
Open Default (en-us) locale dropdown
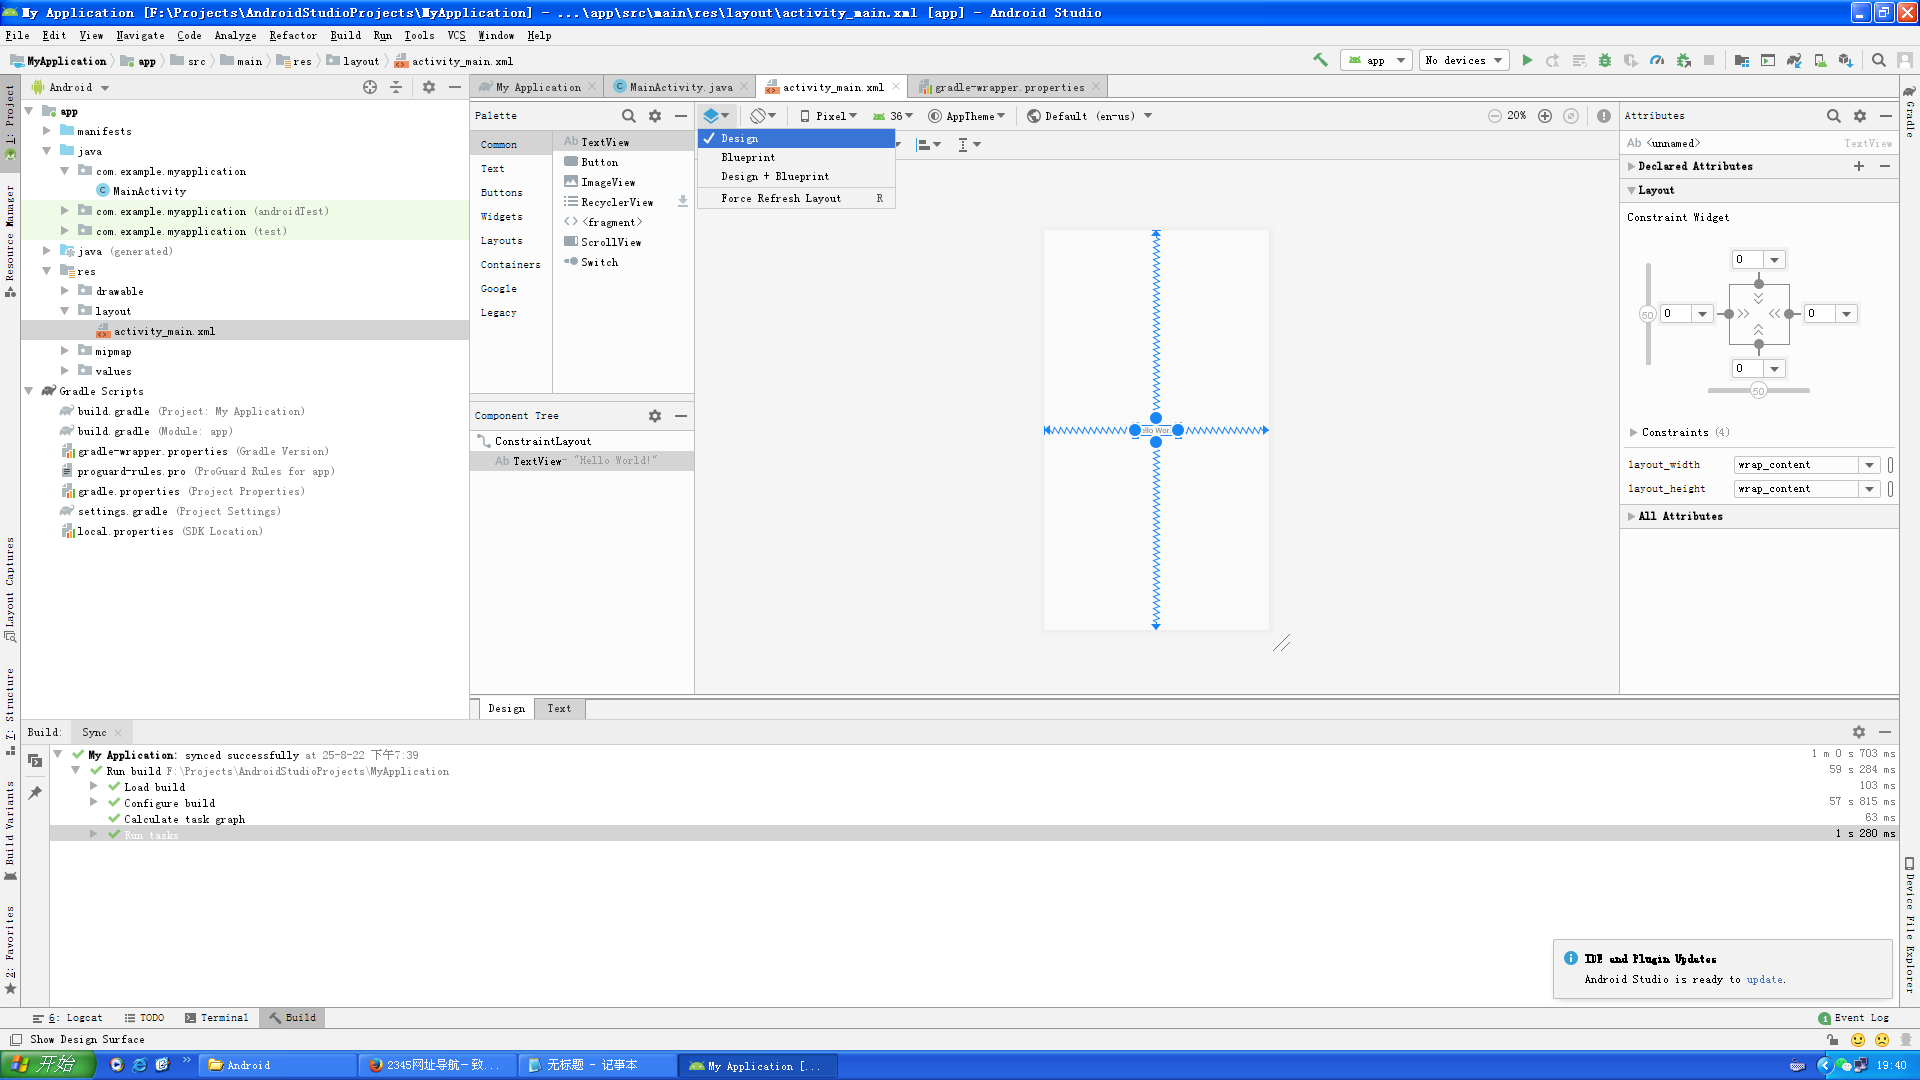tap(1090, 116)
